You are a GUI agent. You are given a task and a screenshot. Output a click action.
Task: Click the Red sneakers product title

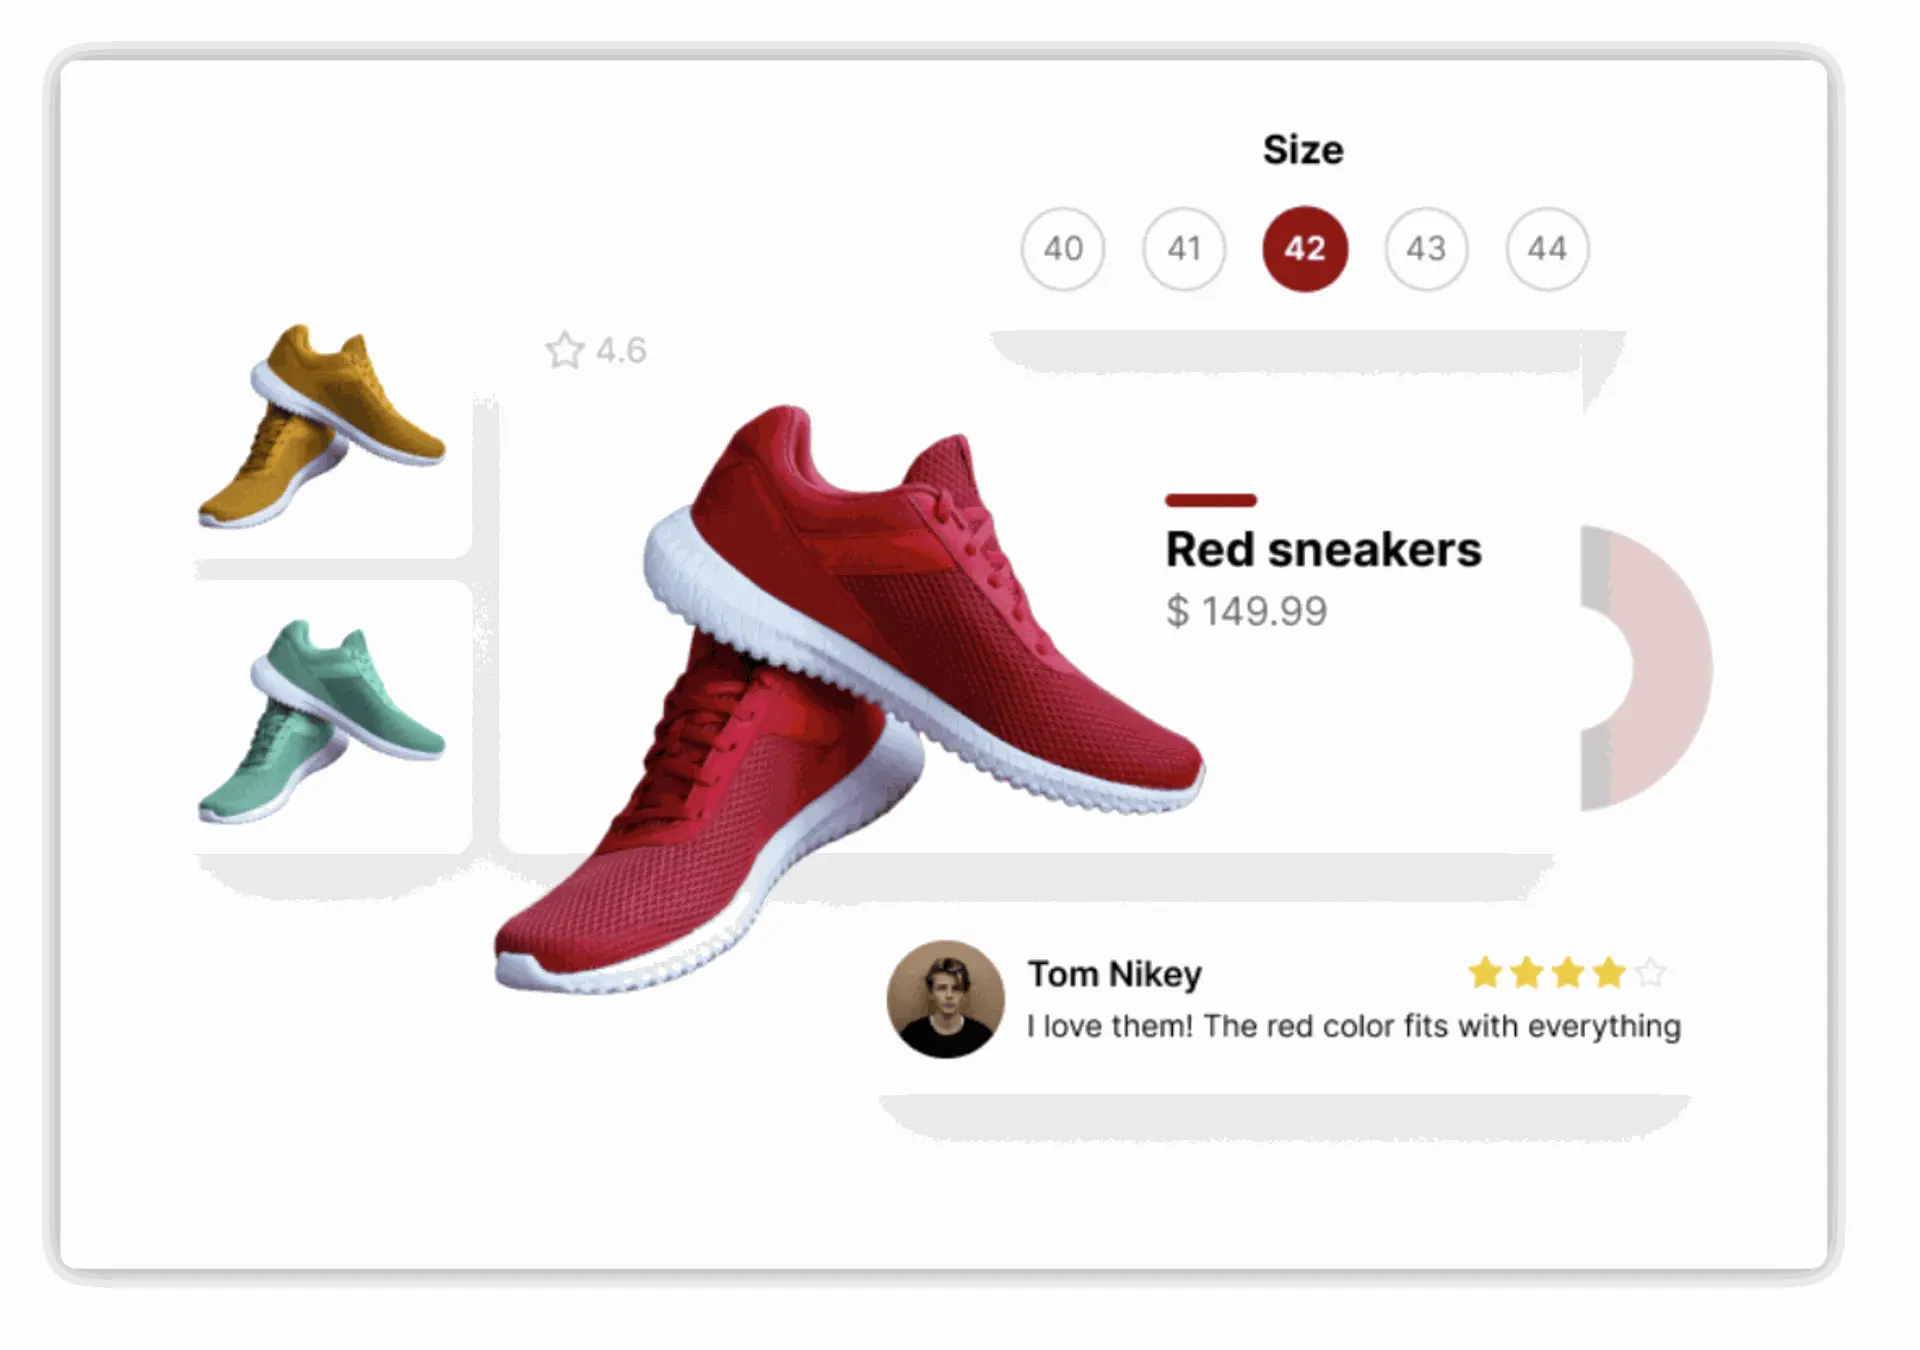pos(1323,550)
